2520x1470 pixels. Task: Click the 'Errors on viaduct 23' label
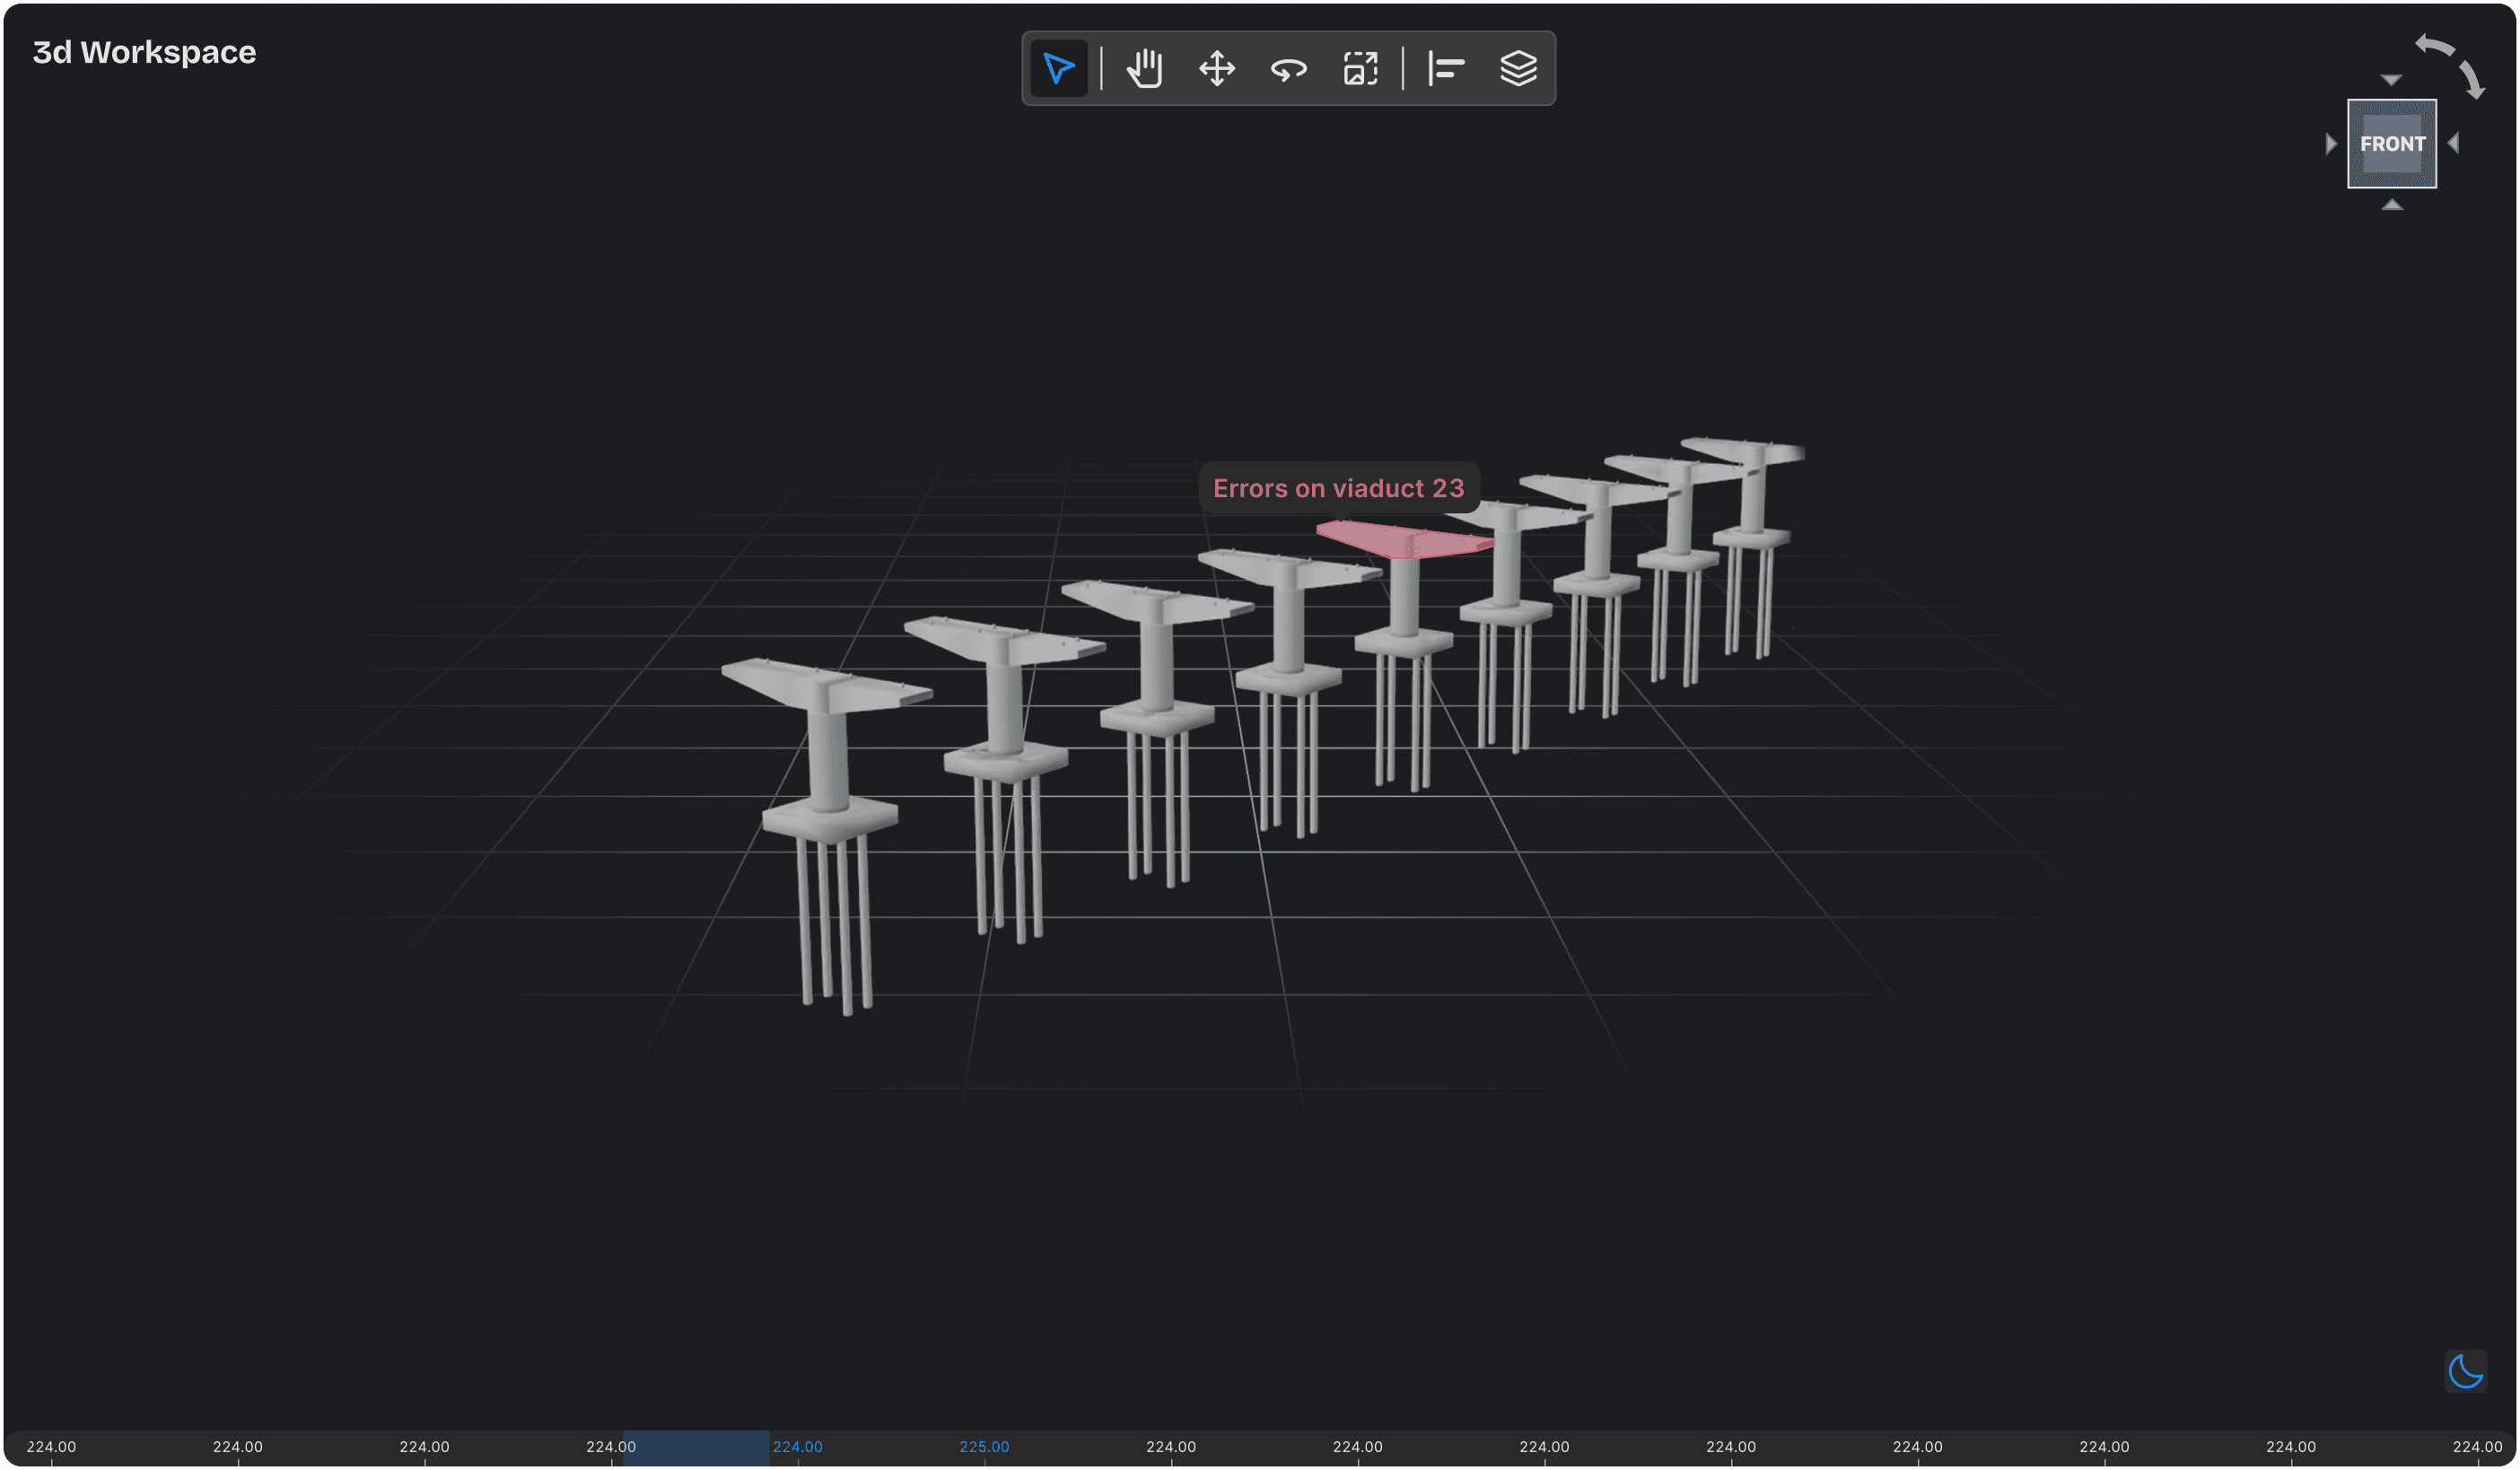click(x=1338, y=488)
